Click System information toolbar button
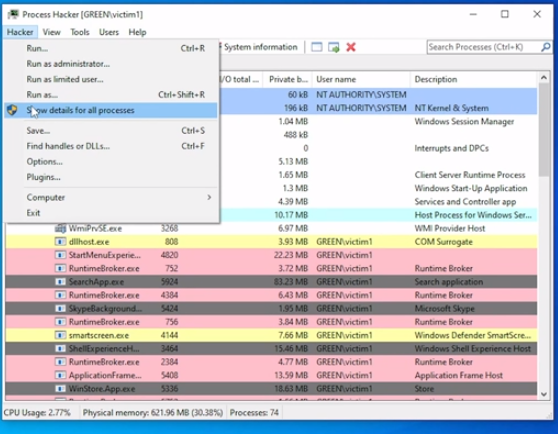The image size is (558, 434). pos(259,47)
